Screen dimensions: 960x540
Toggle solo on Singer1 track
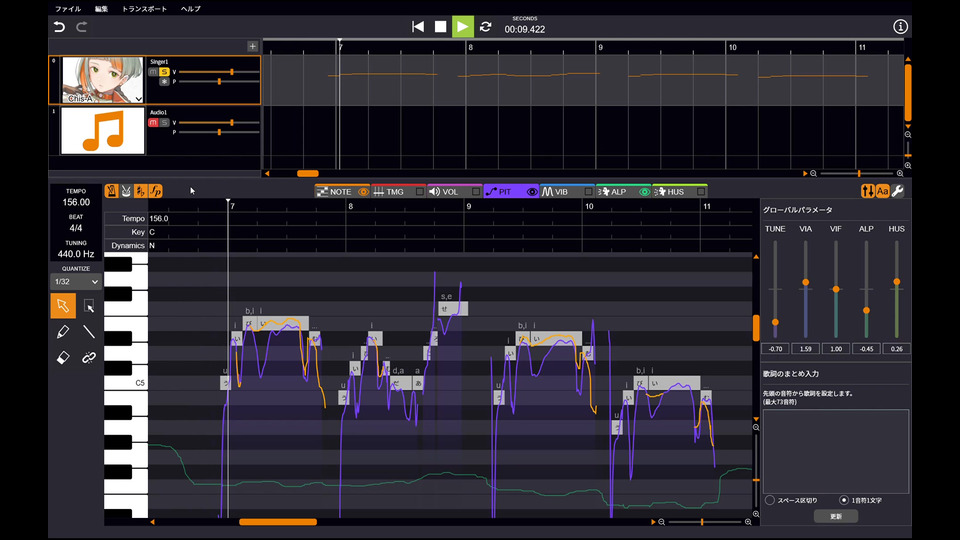[164, 72]
